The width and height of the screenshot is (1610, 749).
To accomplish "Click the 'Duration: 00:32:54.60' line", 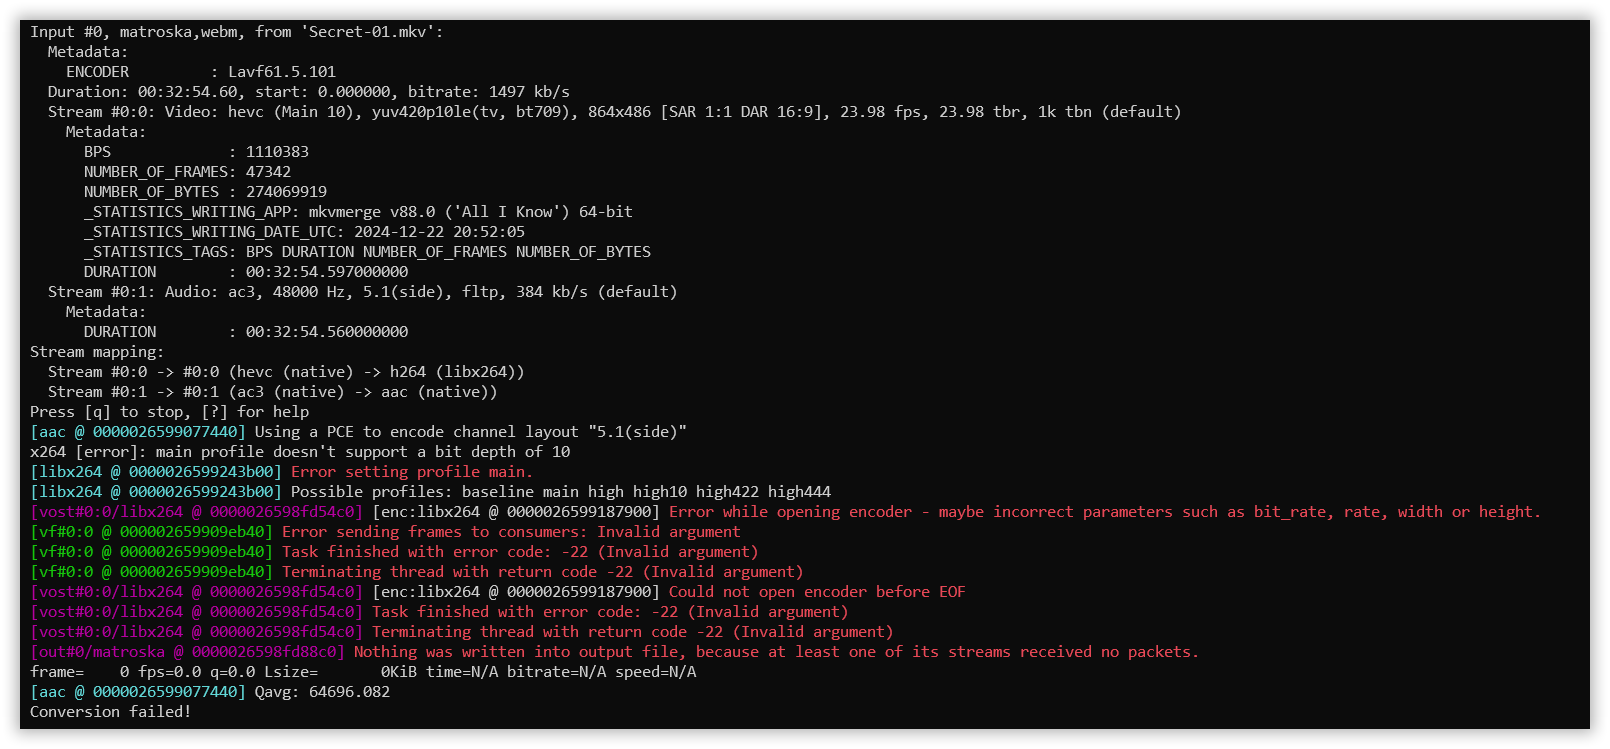I will (x=309, y=92).
